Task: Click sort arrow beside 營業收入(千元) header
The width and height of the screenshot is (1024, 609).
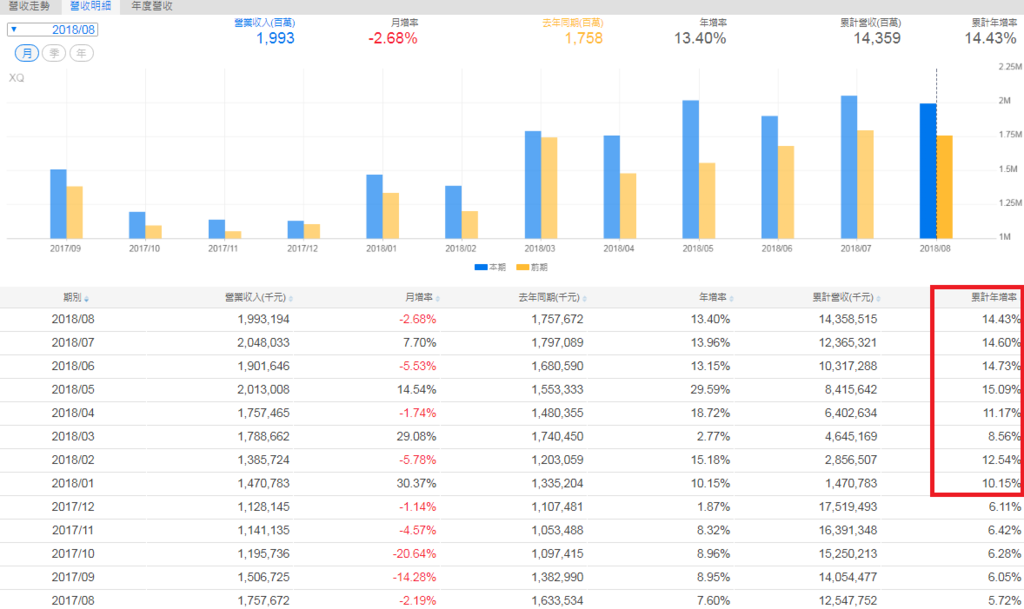Action: (x=291, y=299)
